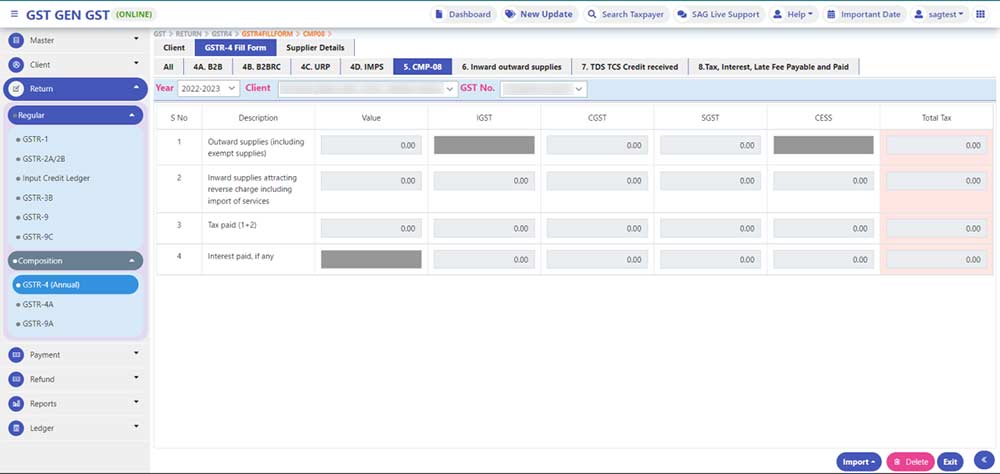Image resolution: width=1000 pixels, height=474 pixels.
Task: Open the Client selection dropdown
Action: pyautogui.click(x=366, y=89)
